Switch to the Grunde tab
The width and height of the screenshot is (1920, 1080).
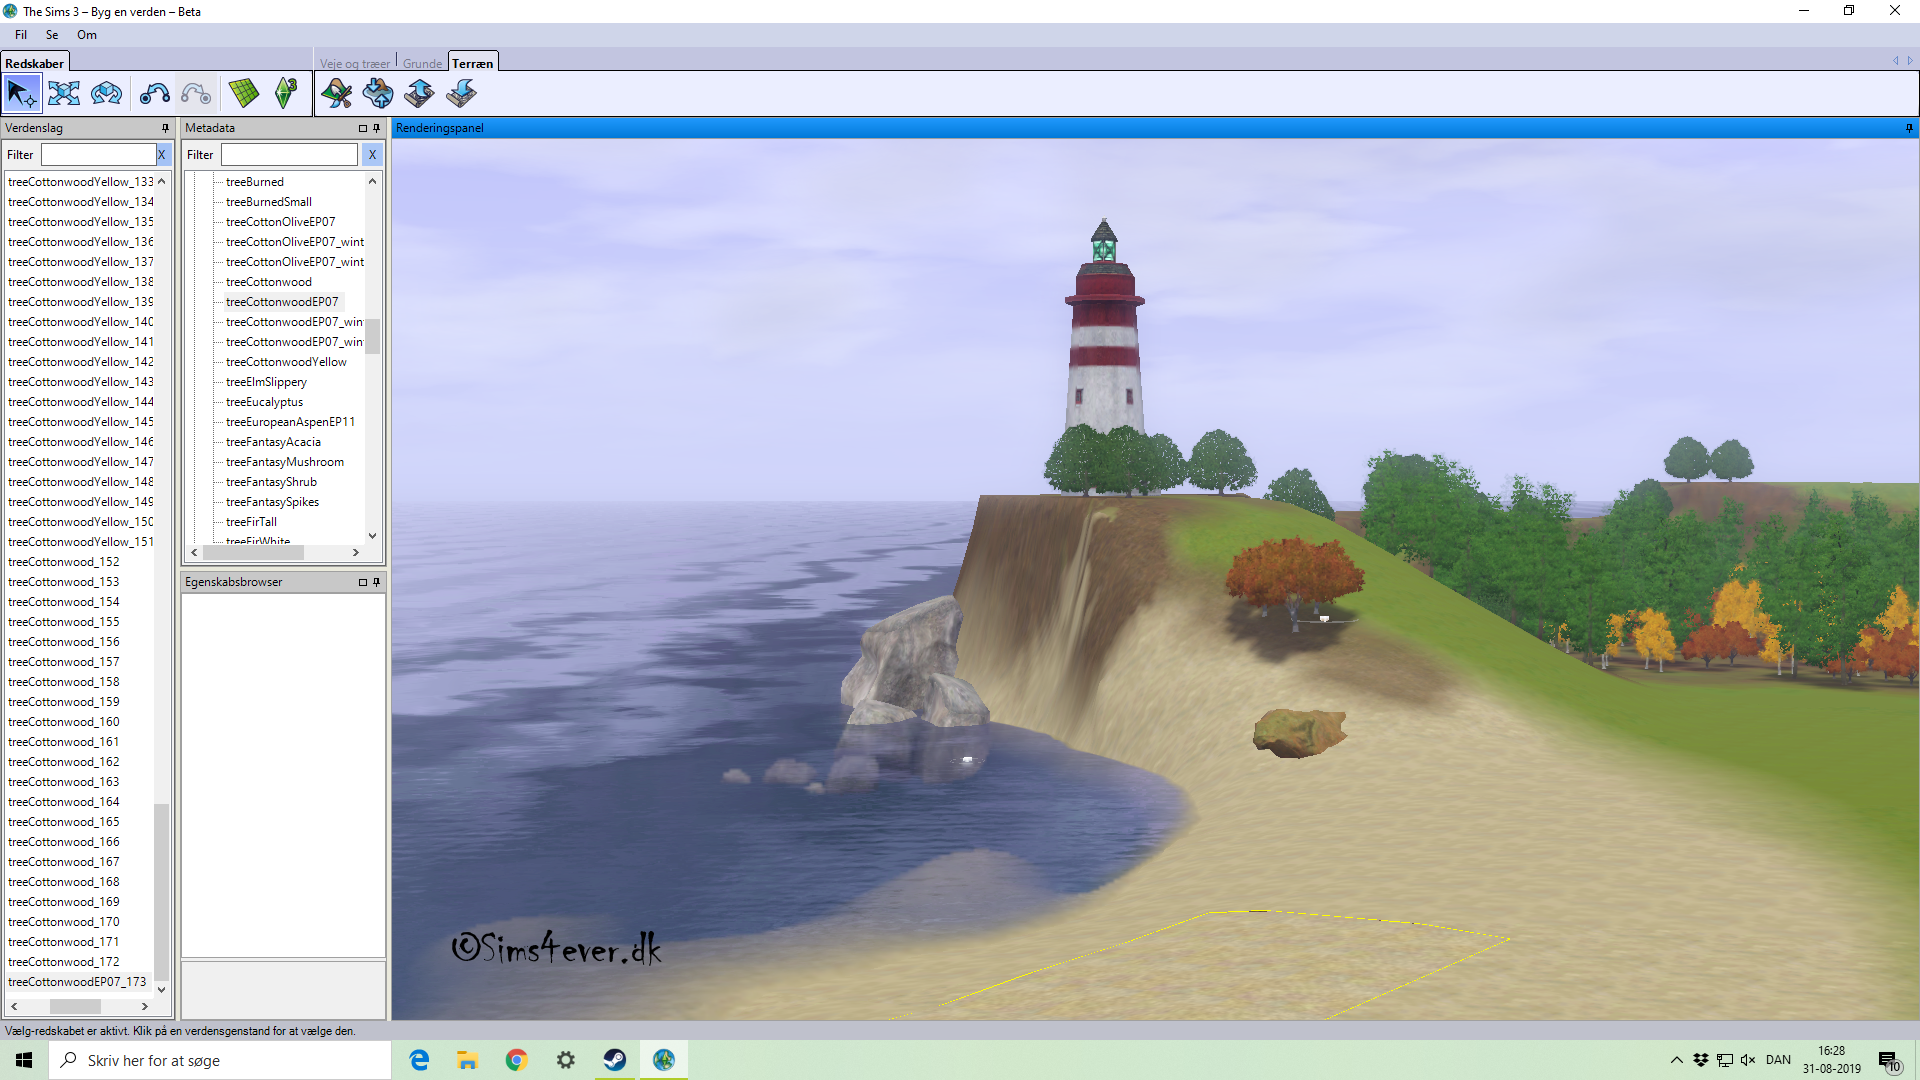coord(422,63)
